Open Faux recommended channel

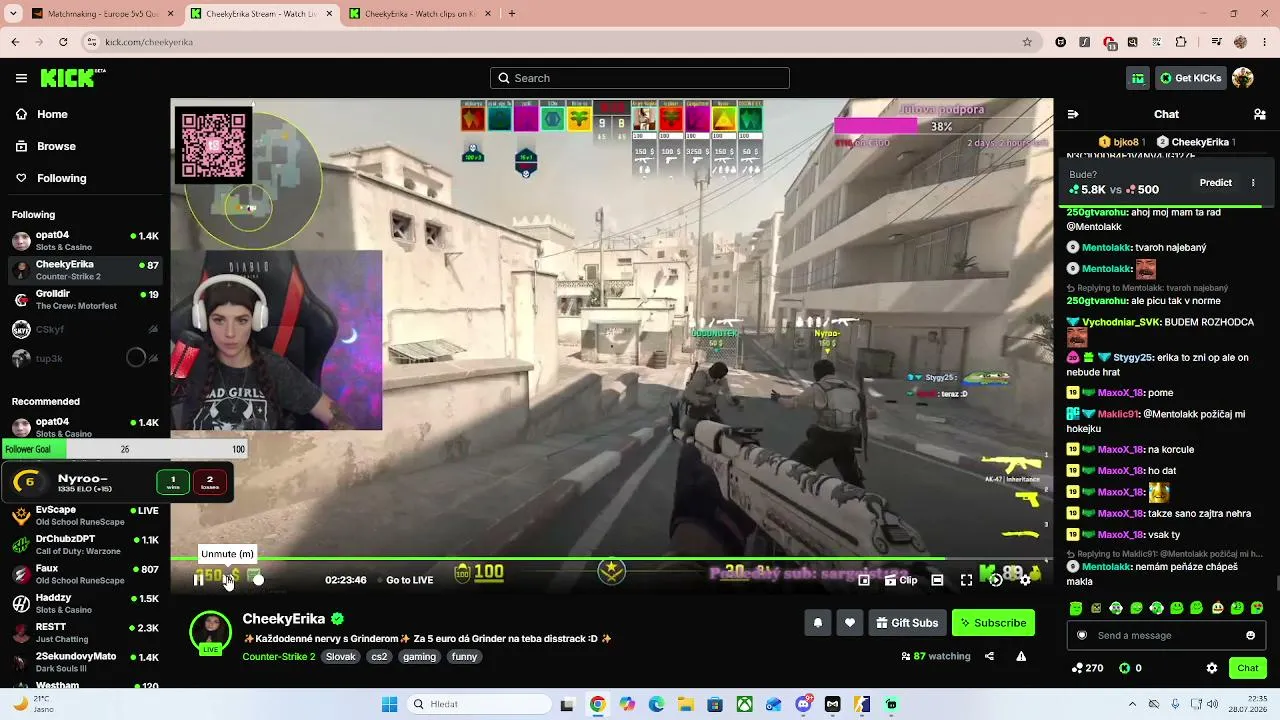[x=85, y=574]
